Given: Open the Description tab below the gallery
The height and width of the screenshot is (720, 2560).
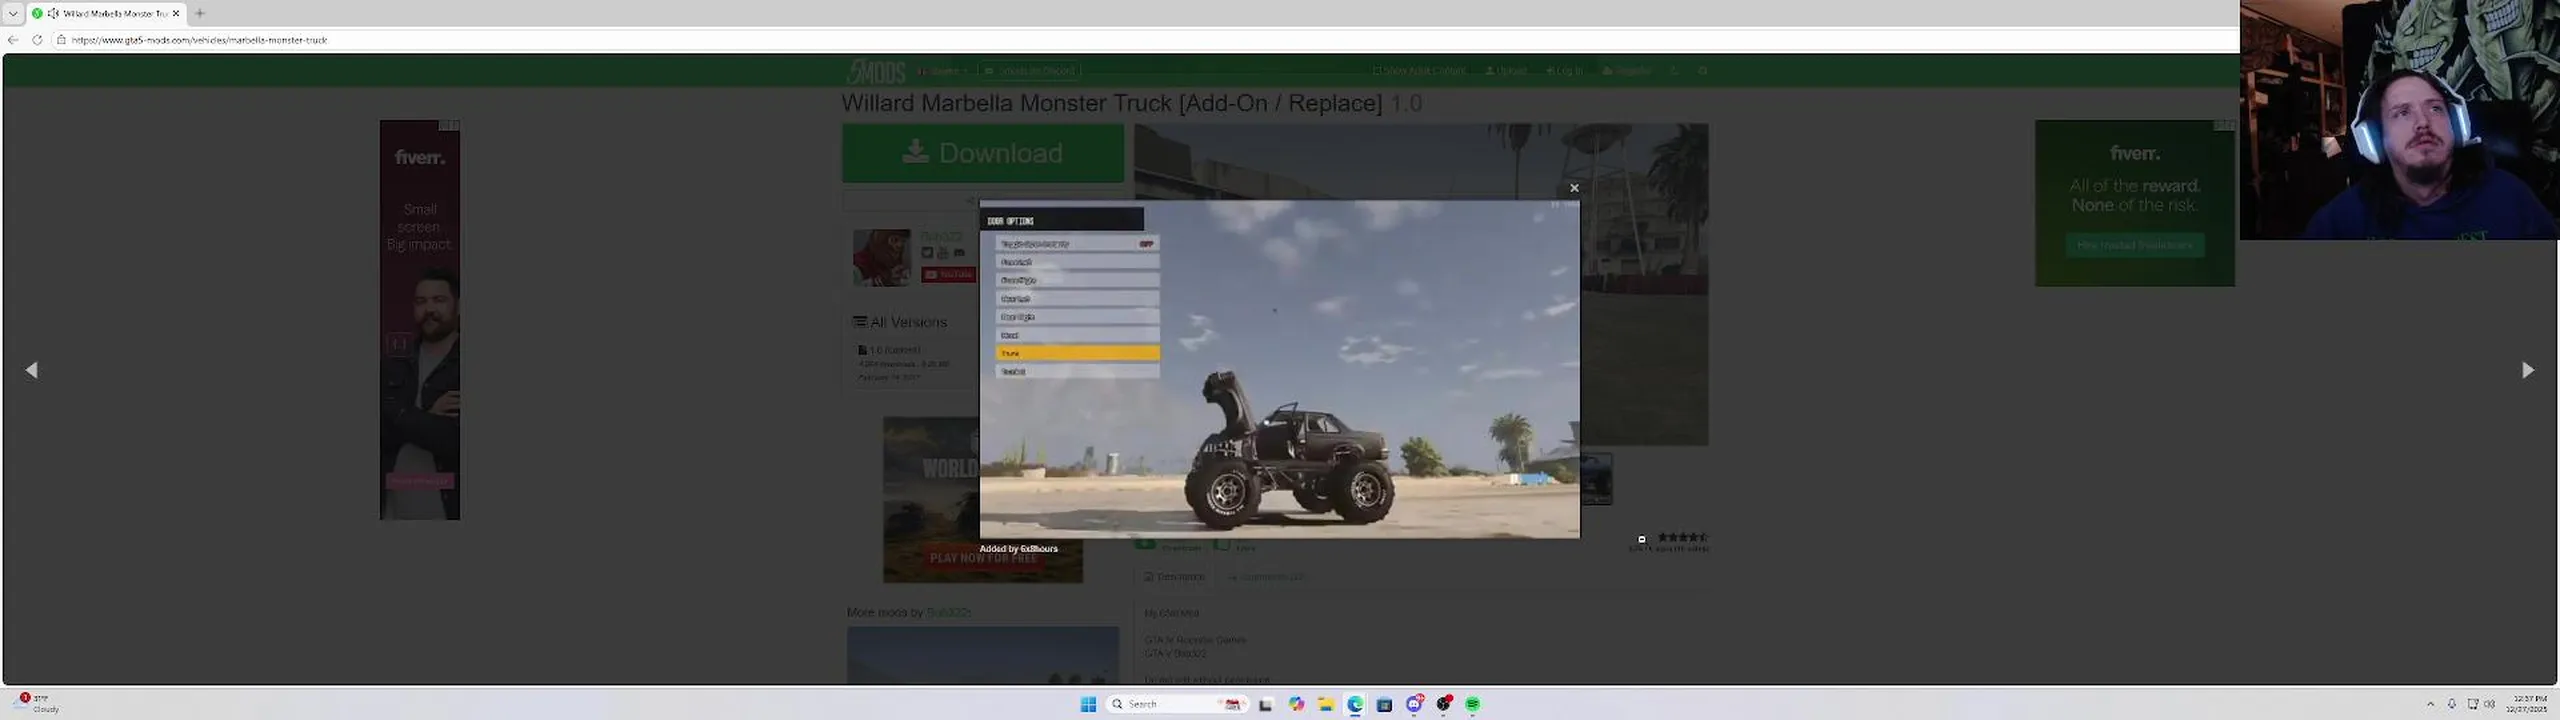Looking at the screenshot, I should [x=1174, y=577].
